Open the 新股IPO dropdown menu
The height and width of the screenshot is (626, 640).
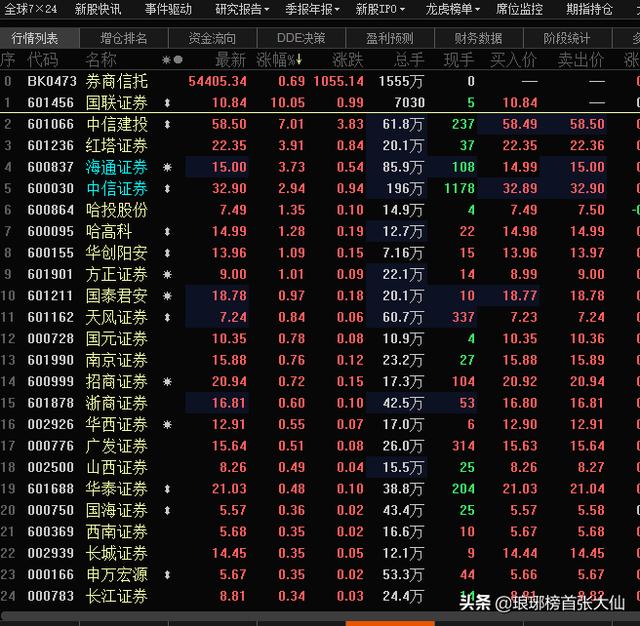(380, 9)
